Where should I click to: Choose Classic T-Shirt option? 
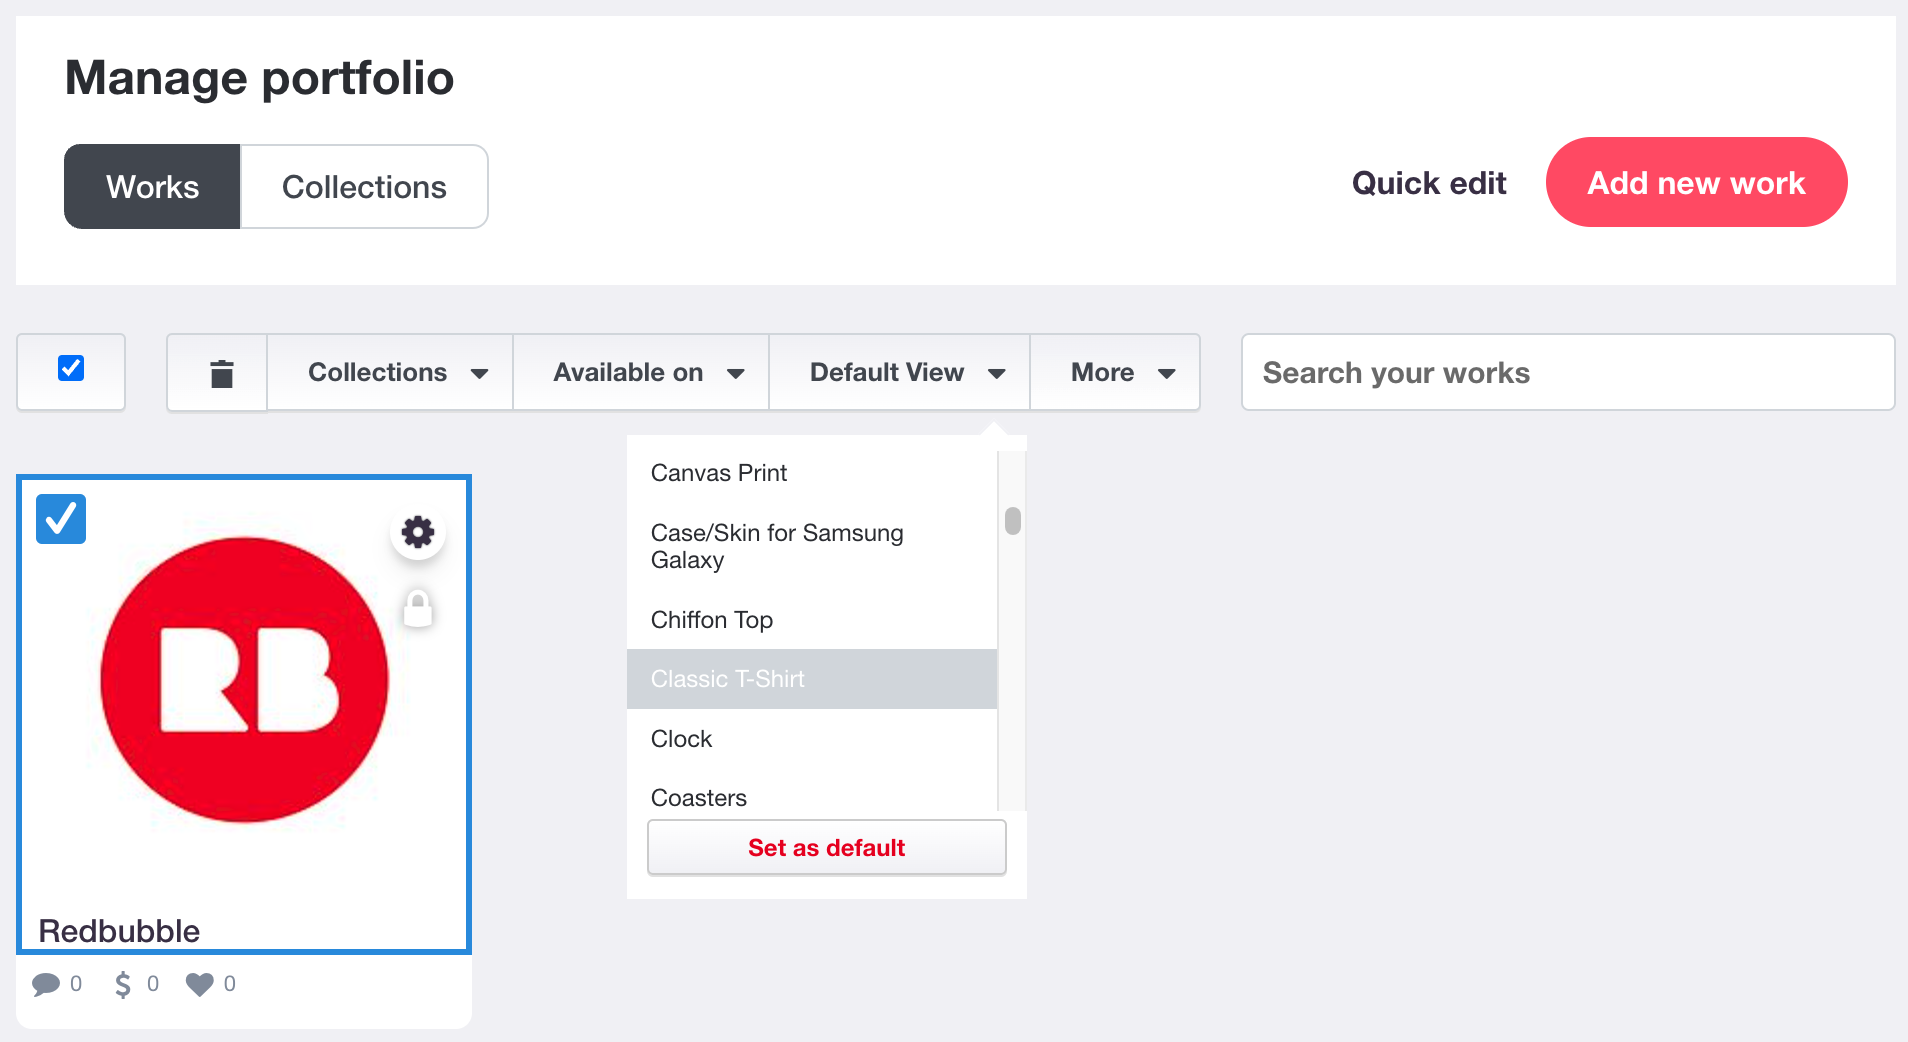coord(812,679)
